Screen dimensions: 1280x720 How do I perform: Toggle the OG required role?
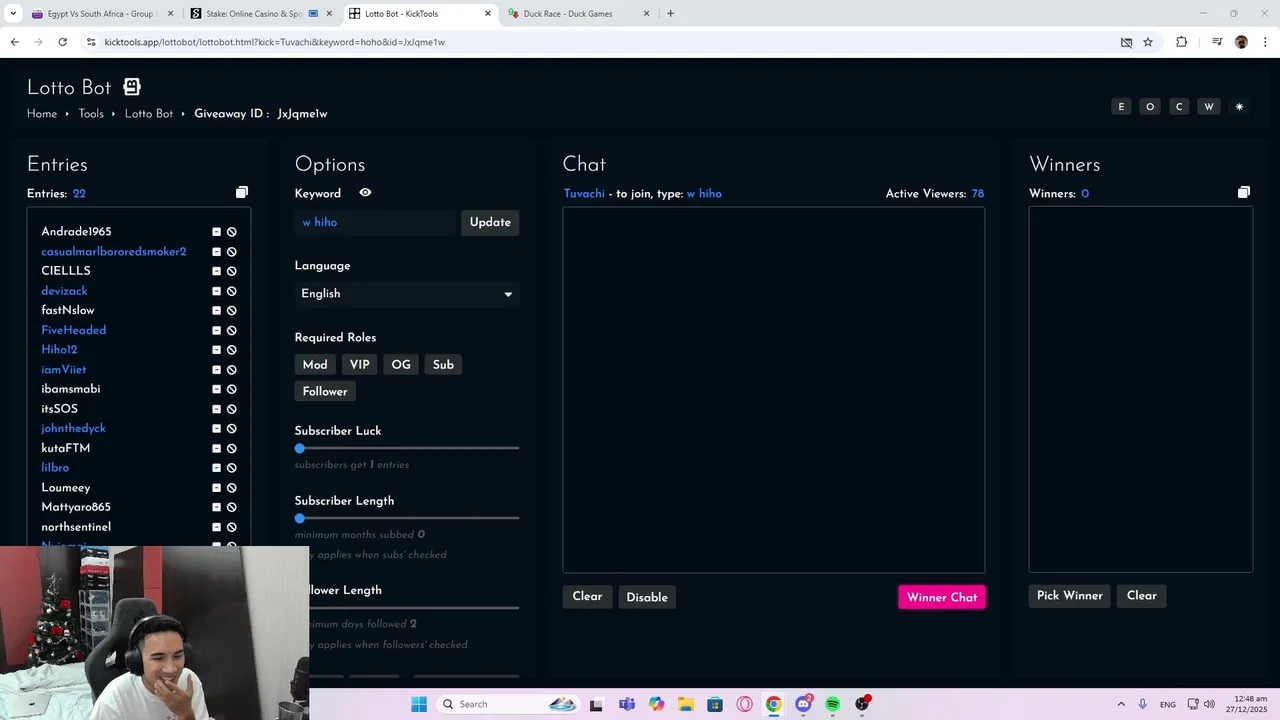click(x=401, y=365)
